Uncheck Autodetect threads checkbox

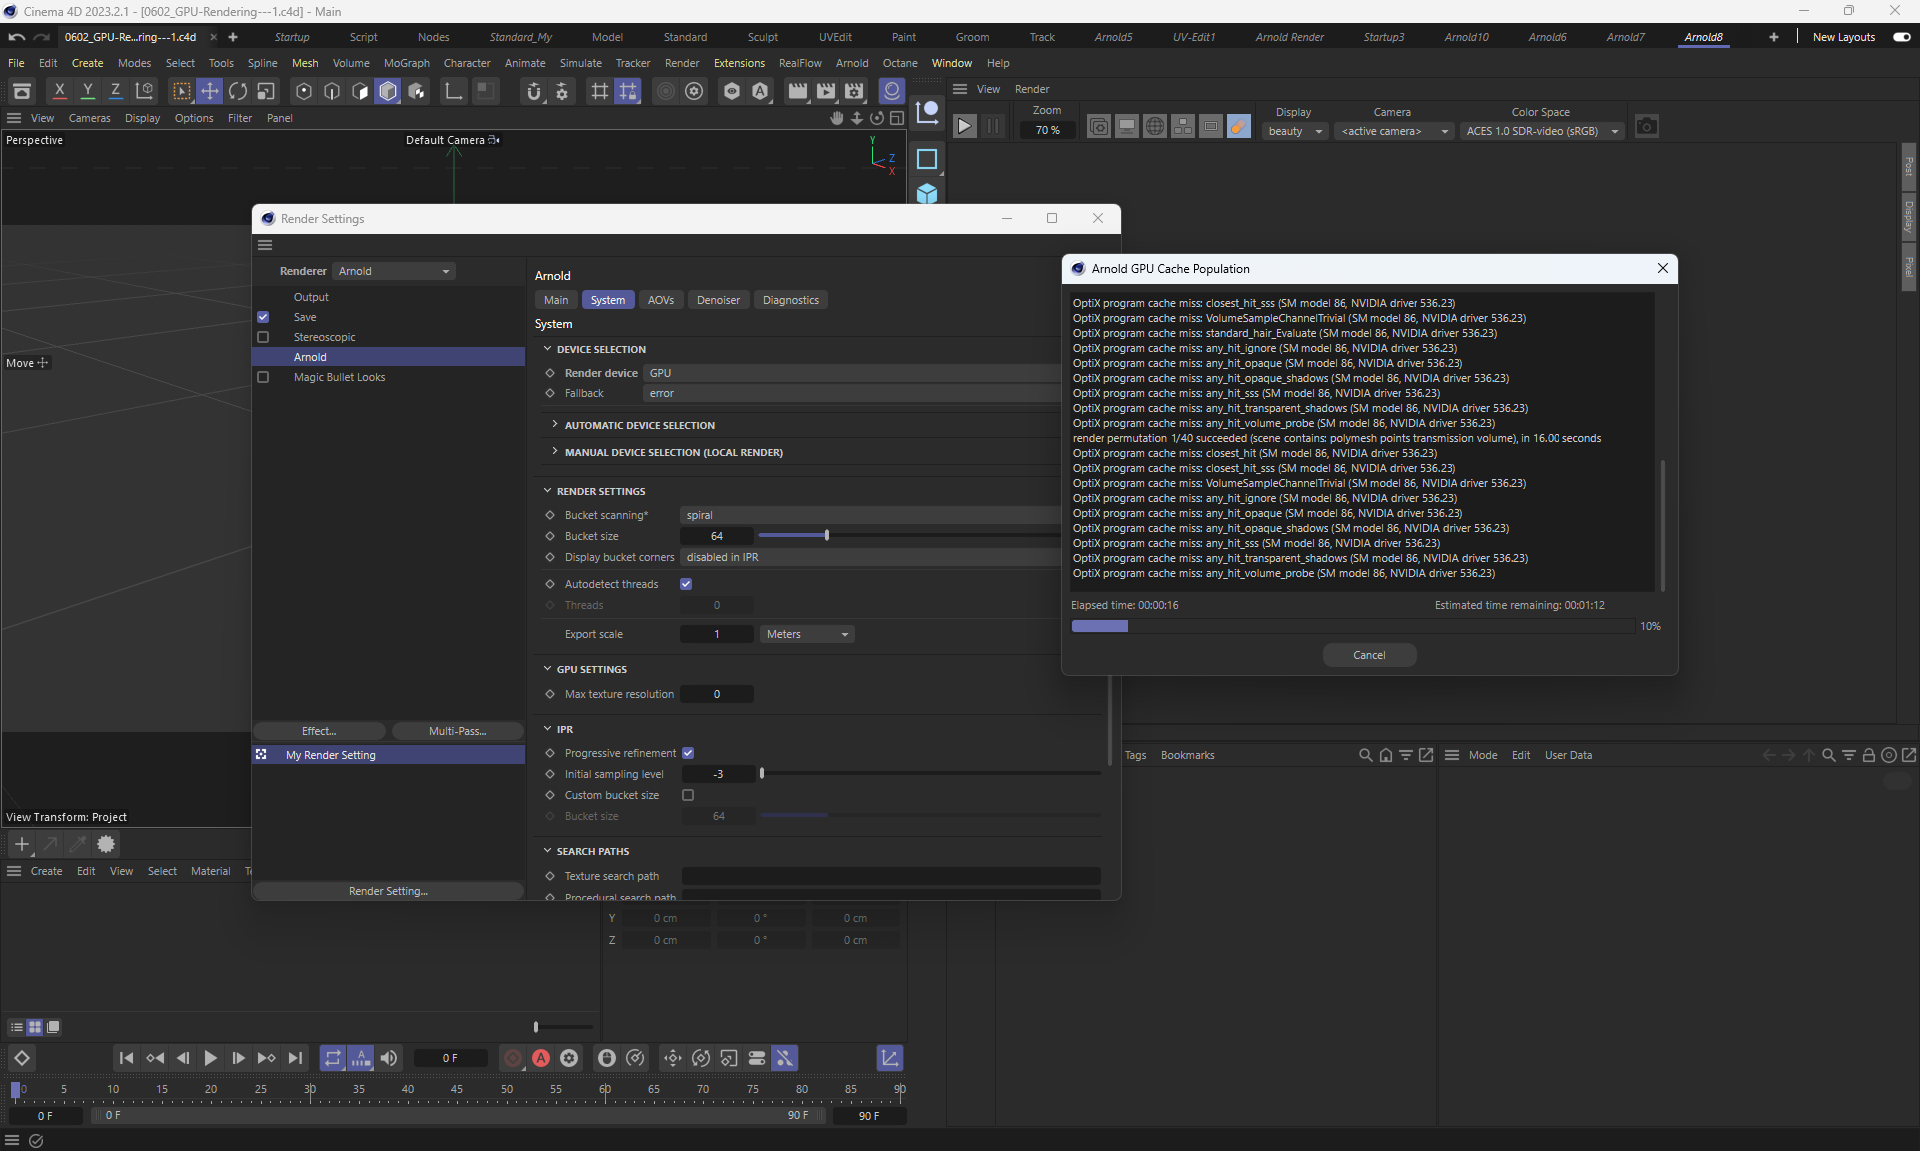(686, 584)
